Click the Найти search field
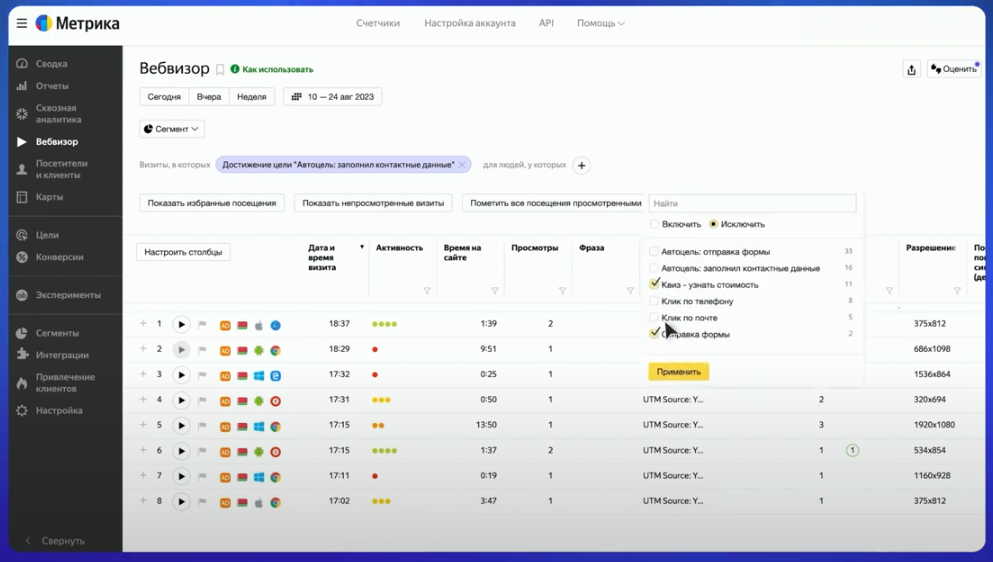Image resolution: width=993 pixels, height=562 pixels. point(752,203)
